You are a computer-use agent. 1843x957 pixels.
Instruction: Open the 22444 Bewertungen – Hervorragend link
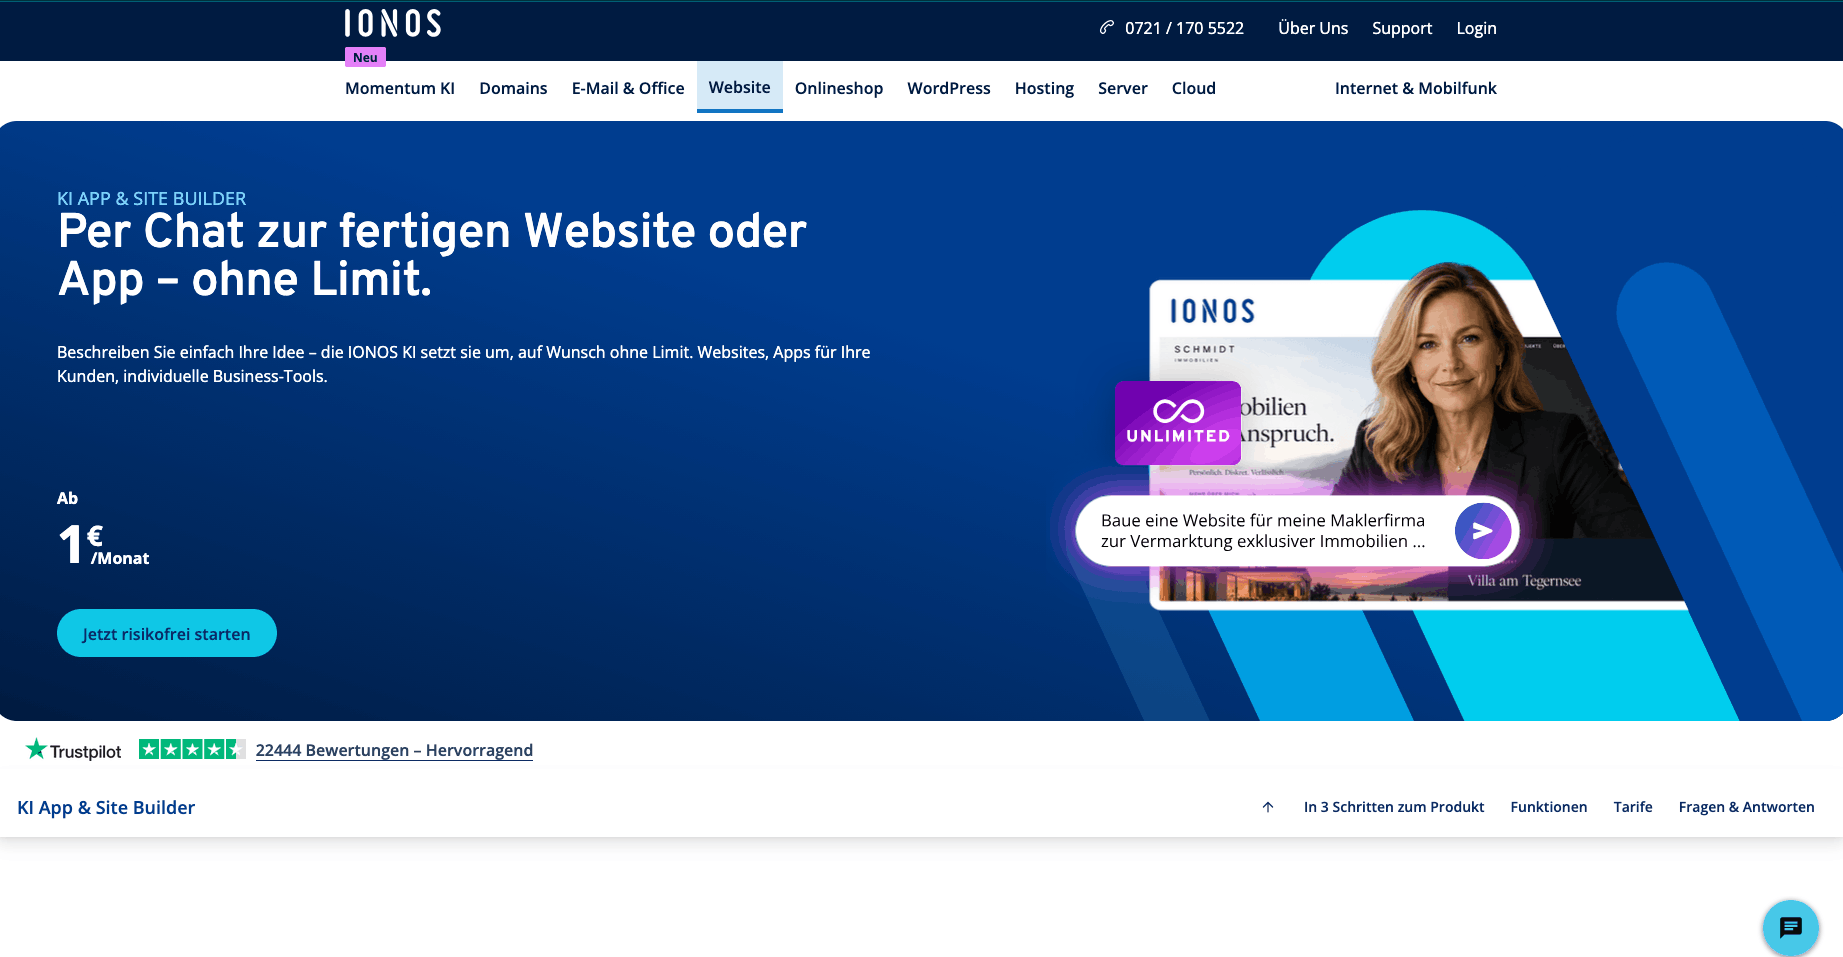click(x=394, y=750)
